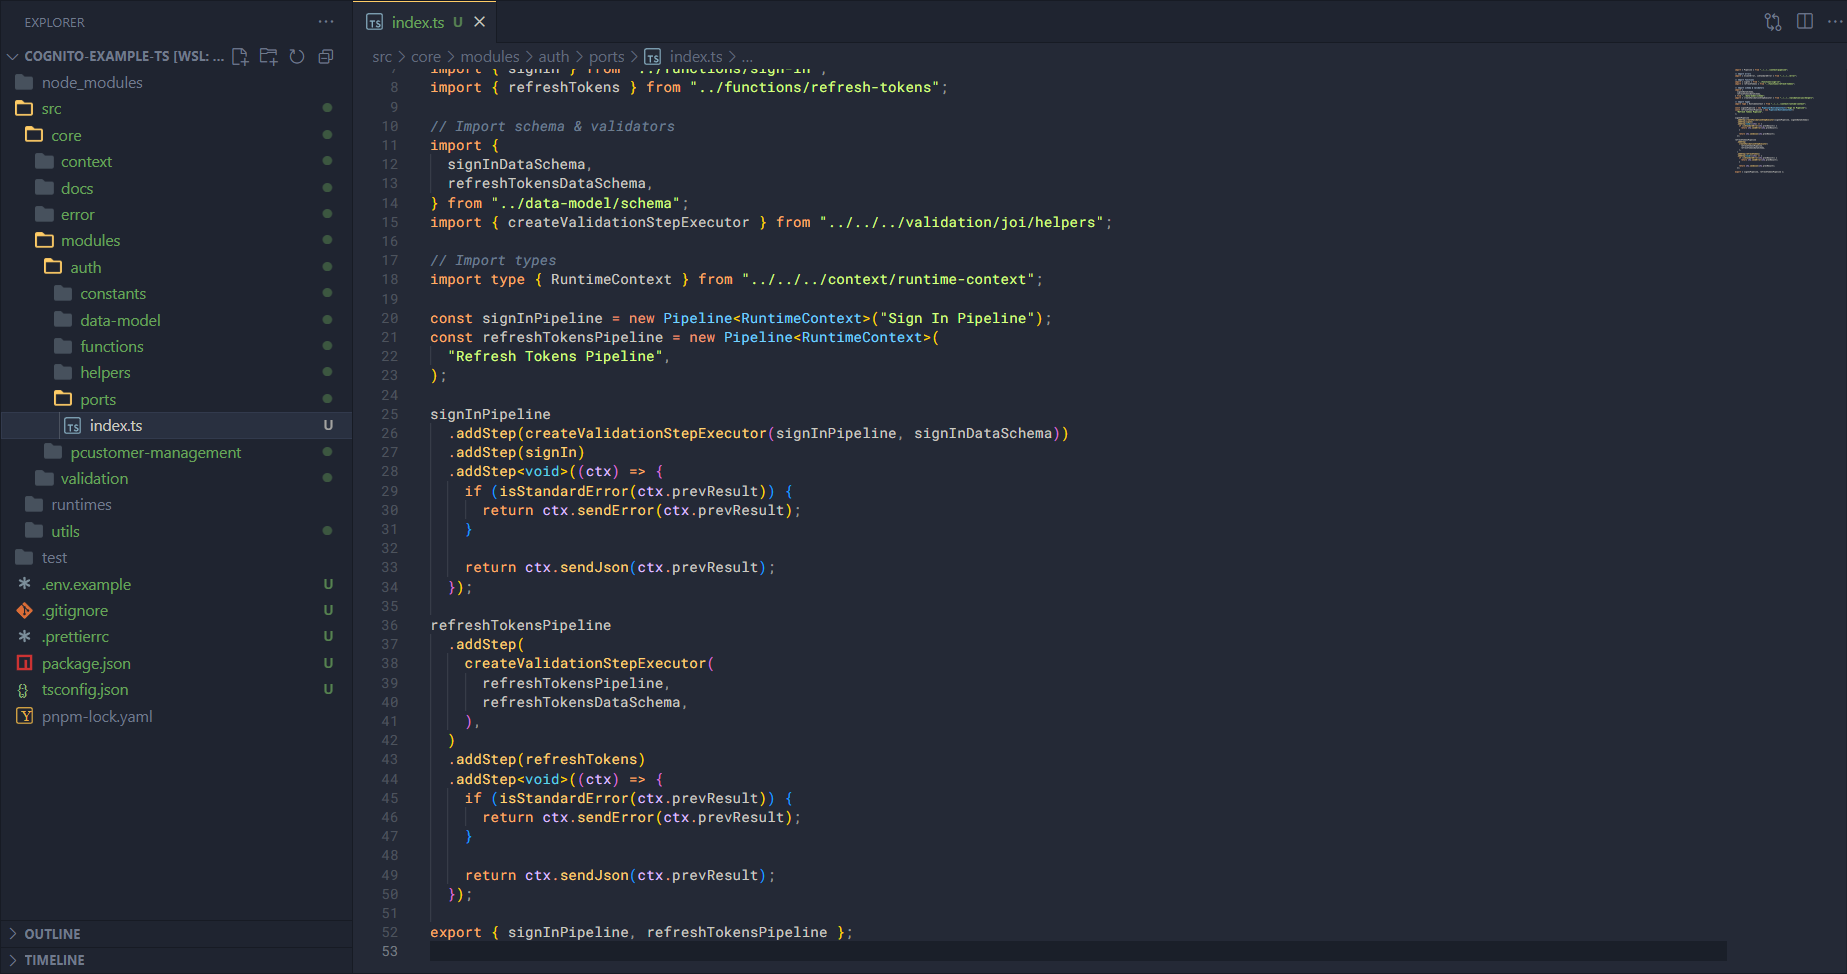Open the editor's More Actions ellipsis menu
Viewport: 1847px width, 974px height.
[x=1836, y=22]
